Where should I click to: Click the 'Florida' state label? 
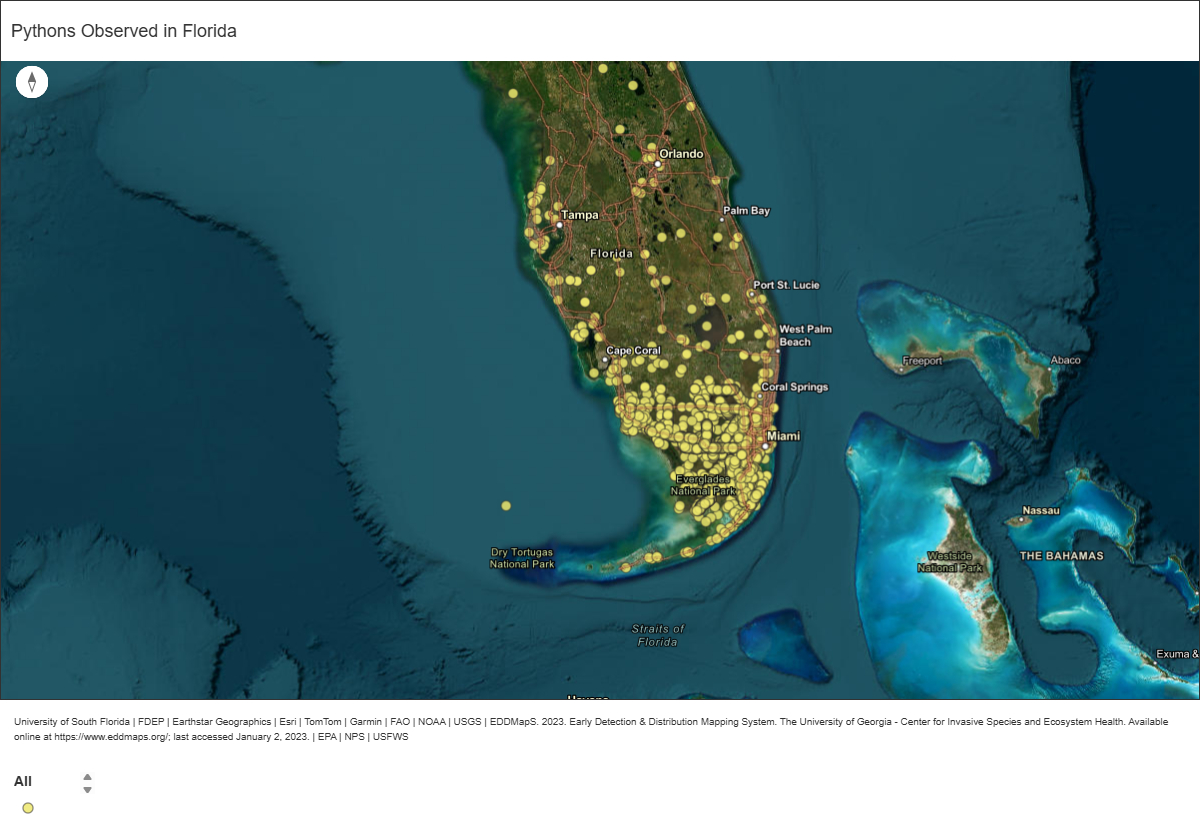point(611,253)
